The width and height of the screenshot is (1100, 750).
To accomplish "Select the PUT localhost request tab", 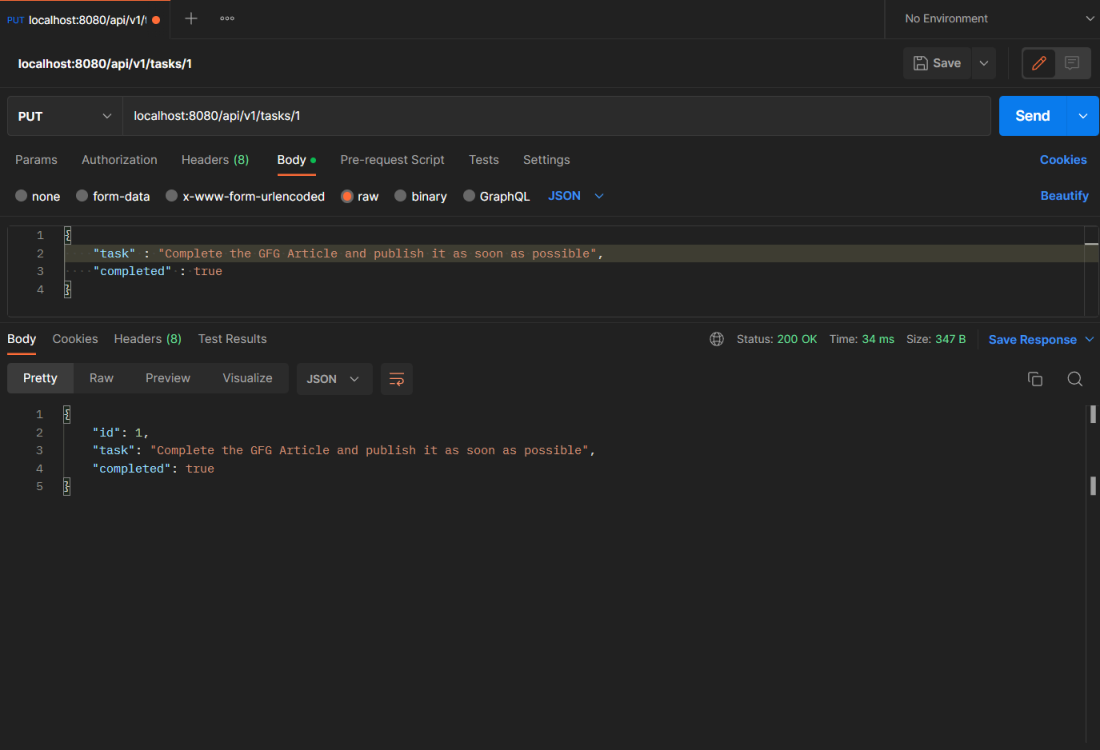I will pos(83,20).
